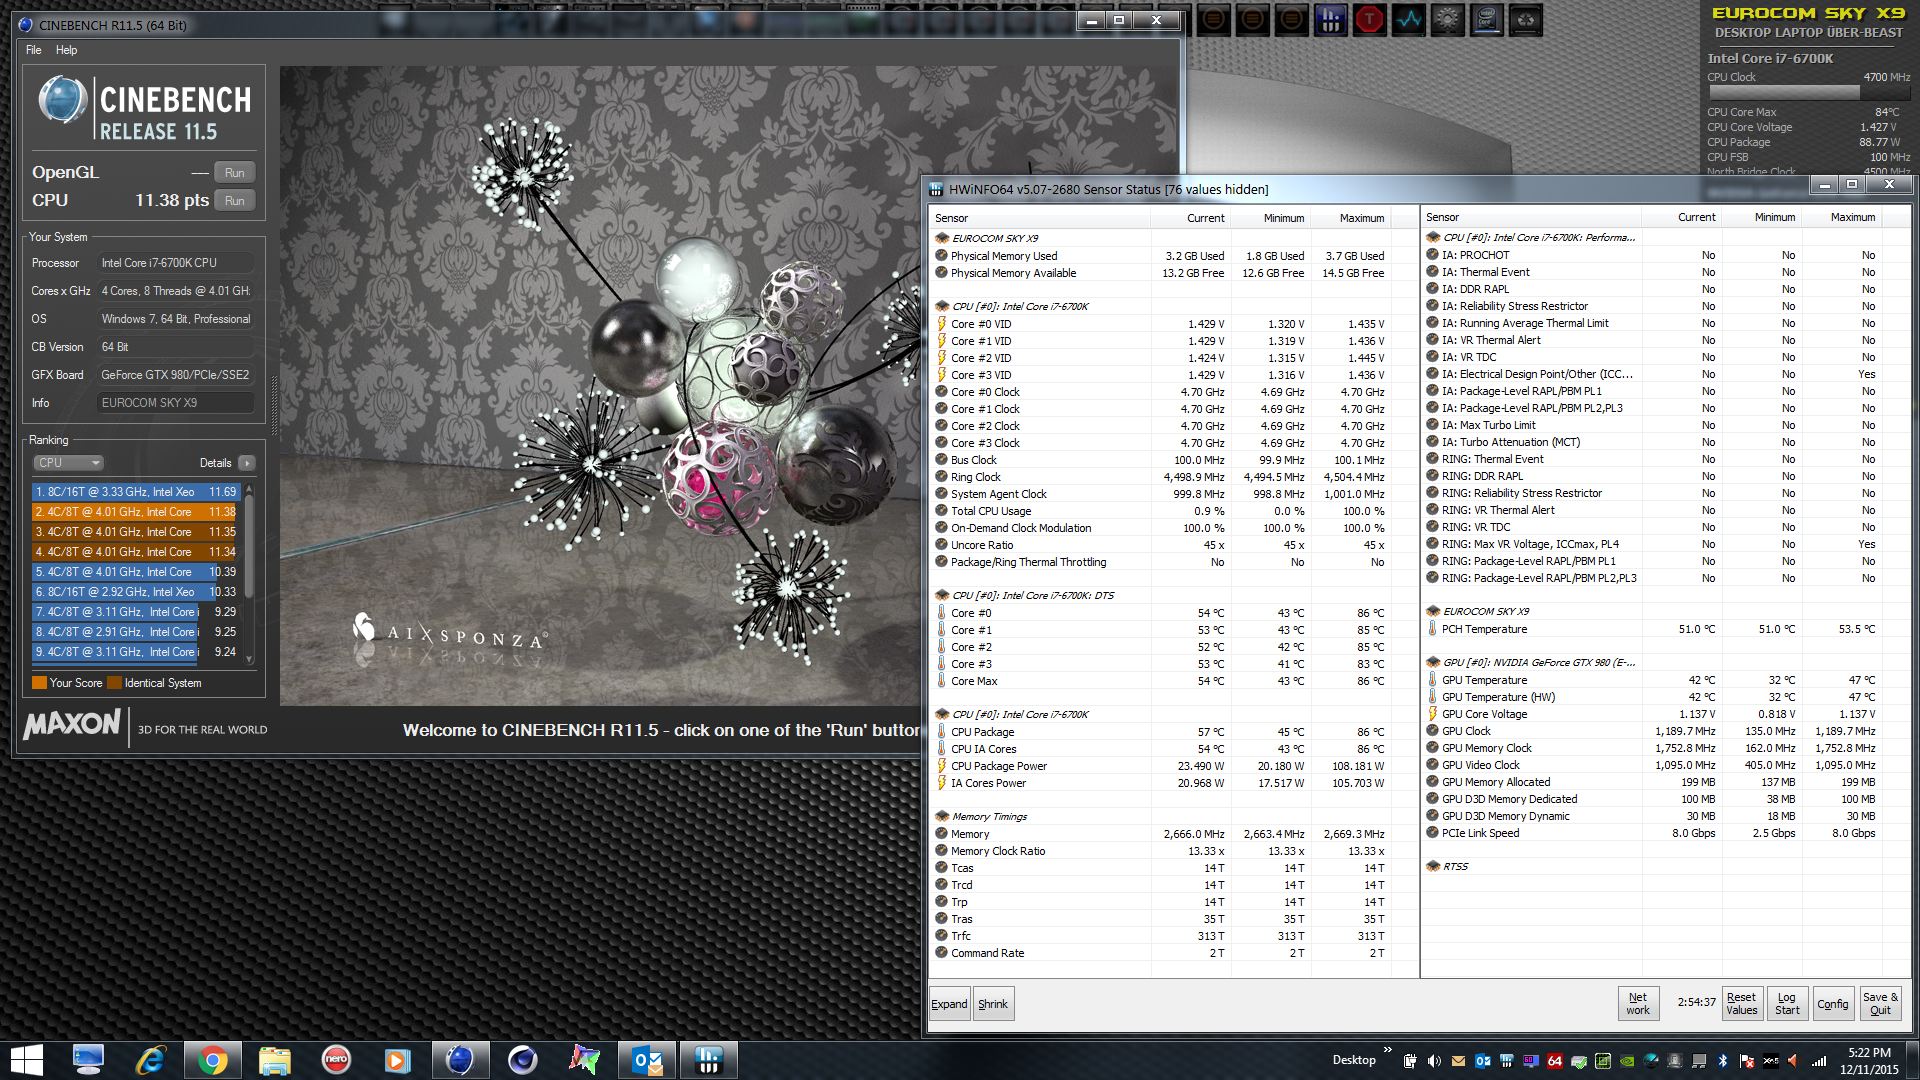Click the Intel Core icon in top dock
The image size is (1920, 1080).
(1487, 20)
